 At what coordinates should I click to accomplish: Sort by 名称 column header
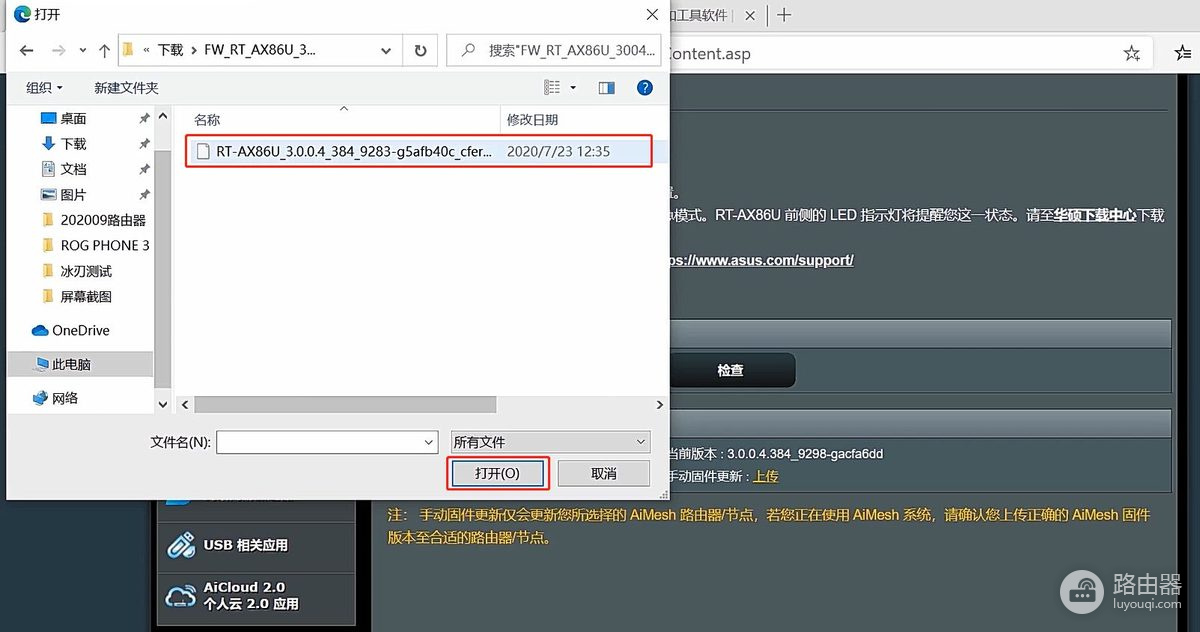tap(207, 120)
